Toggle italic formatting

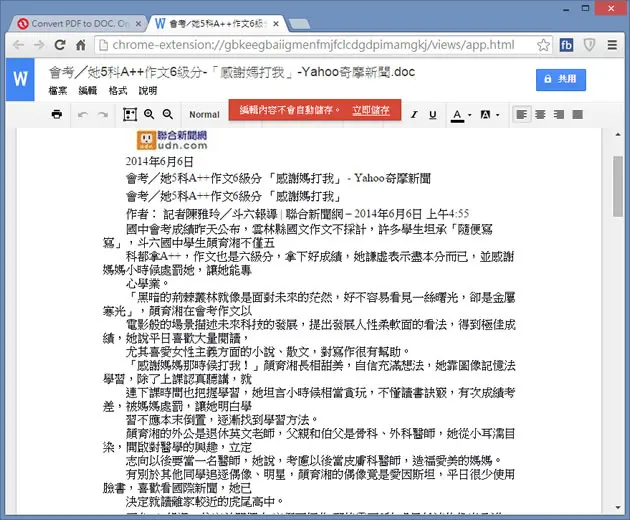(414, 115)
